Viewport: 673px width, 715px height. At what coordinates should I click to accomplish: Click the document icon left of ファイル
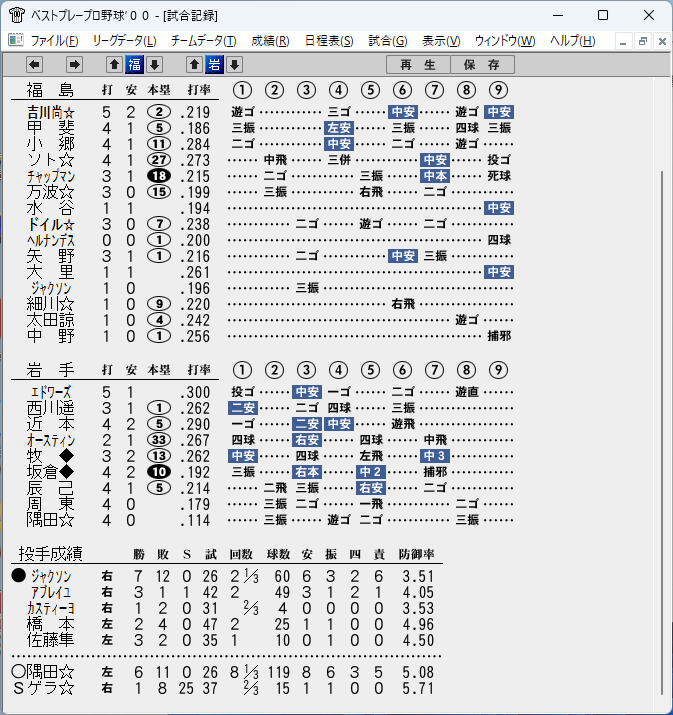point(16,41)
